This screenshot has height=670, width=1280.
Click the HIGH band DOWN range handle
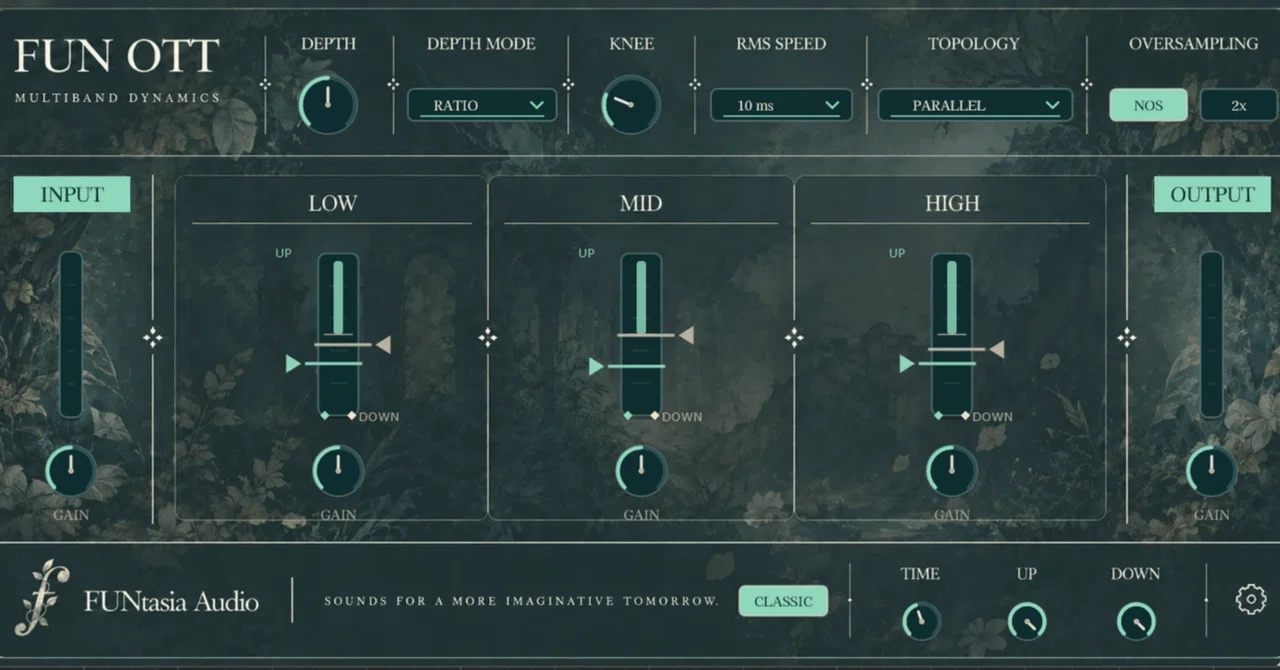click(x=965, y=415)
